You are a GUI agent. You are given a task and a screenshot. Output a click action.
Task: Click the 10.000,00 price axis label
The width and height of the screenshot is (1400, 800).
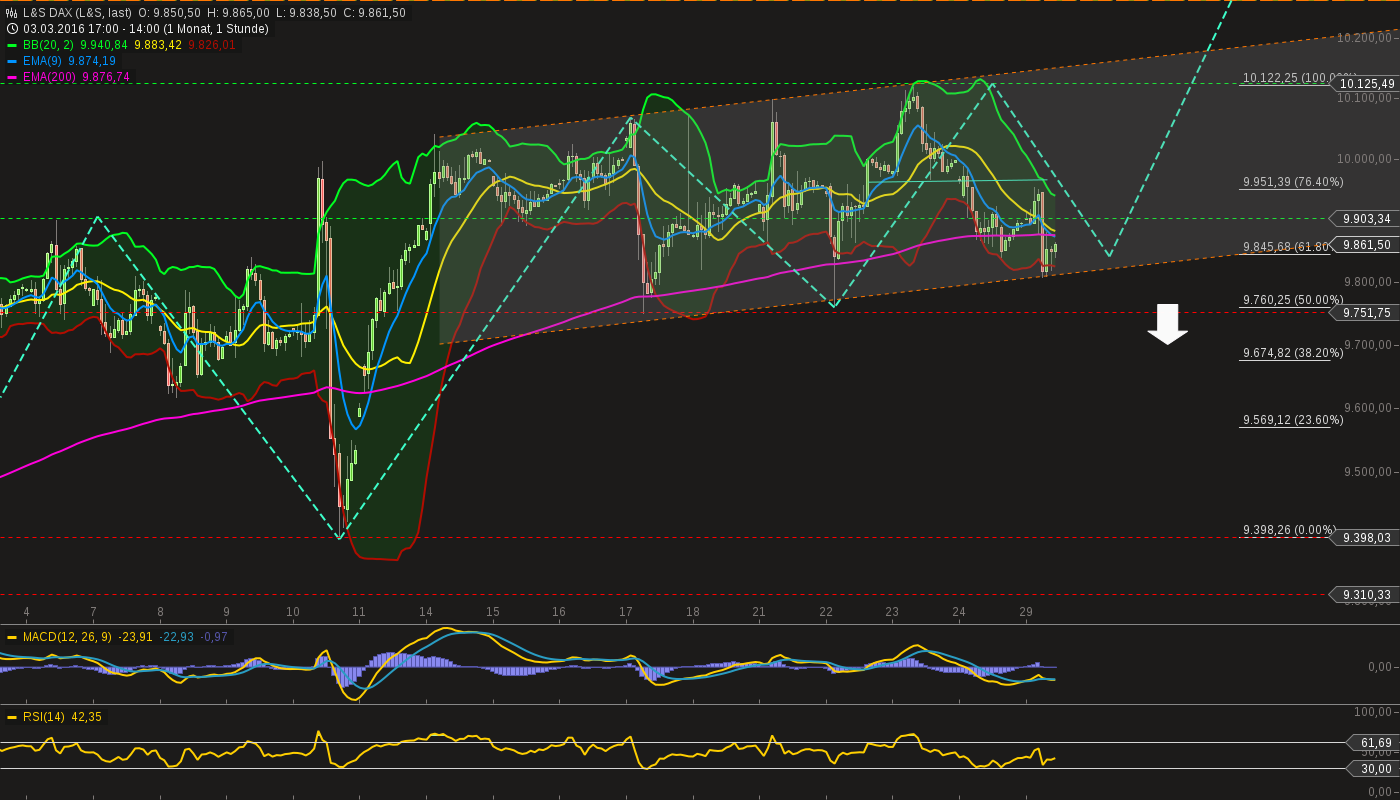[1366, 159]
